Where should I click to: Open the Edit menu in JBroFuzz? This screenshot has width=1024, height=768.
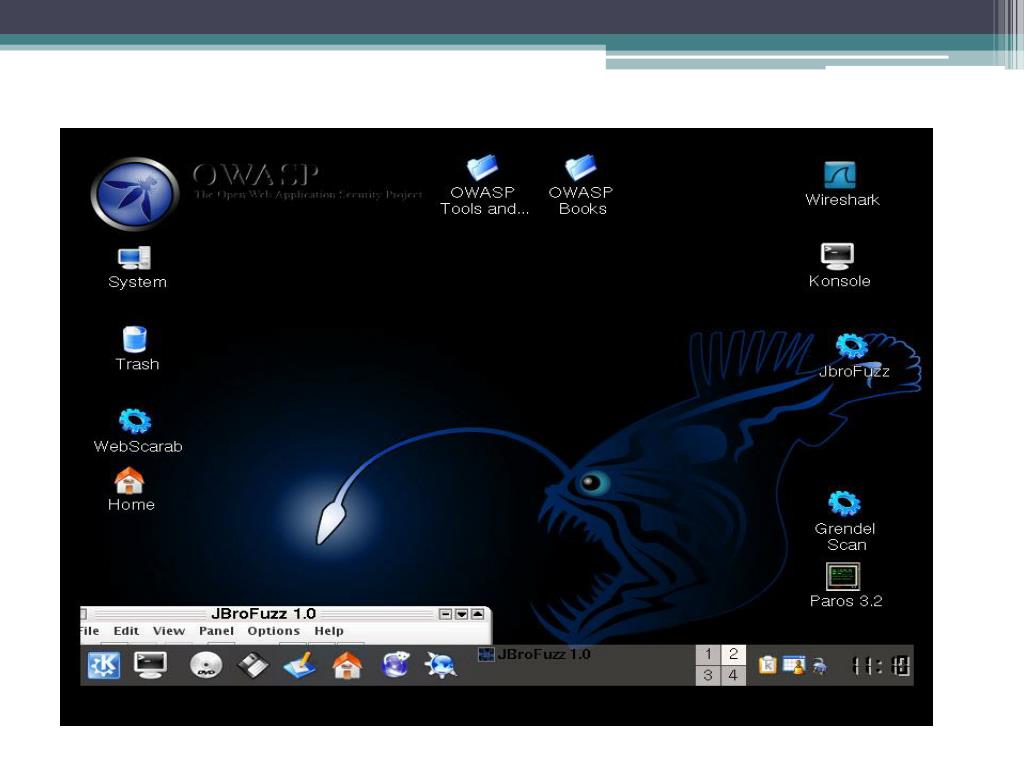126,631
